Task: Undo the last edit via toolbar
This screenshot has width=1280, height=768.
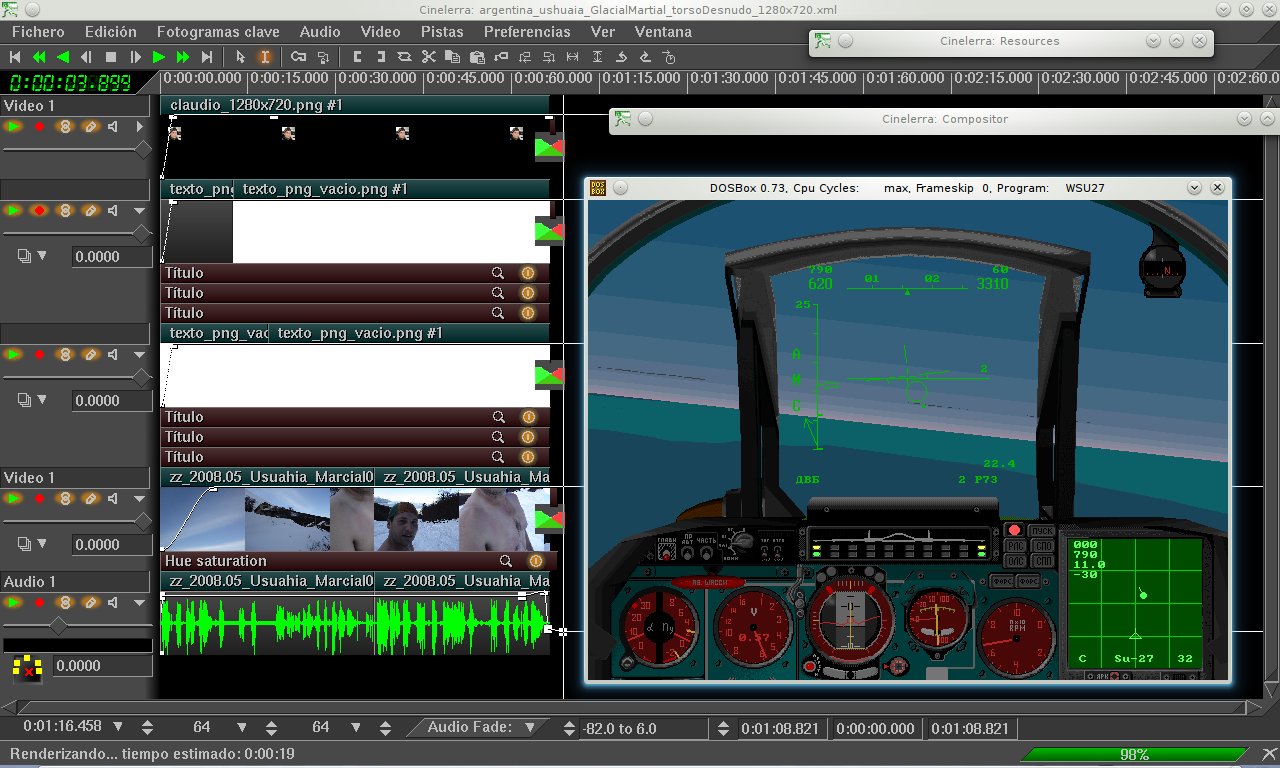Action: pyautogui.click(x=621, y=57)
